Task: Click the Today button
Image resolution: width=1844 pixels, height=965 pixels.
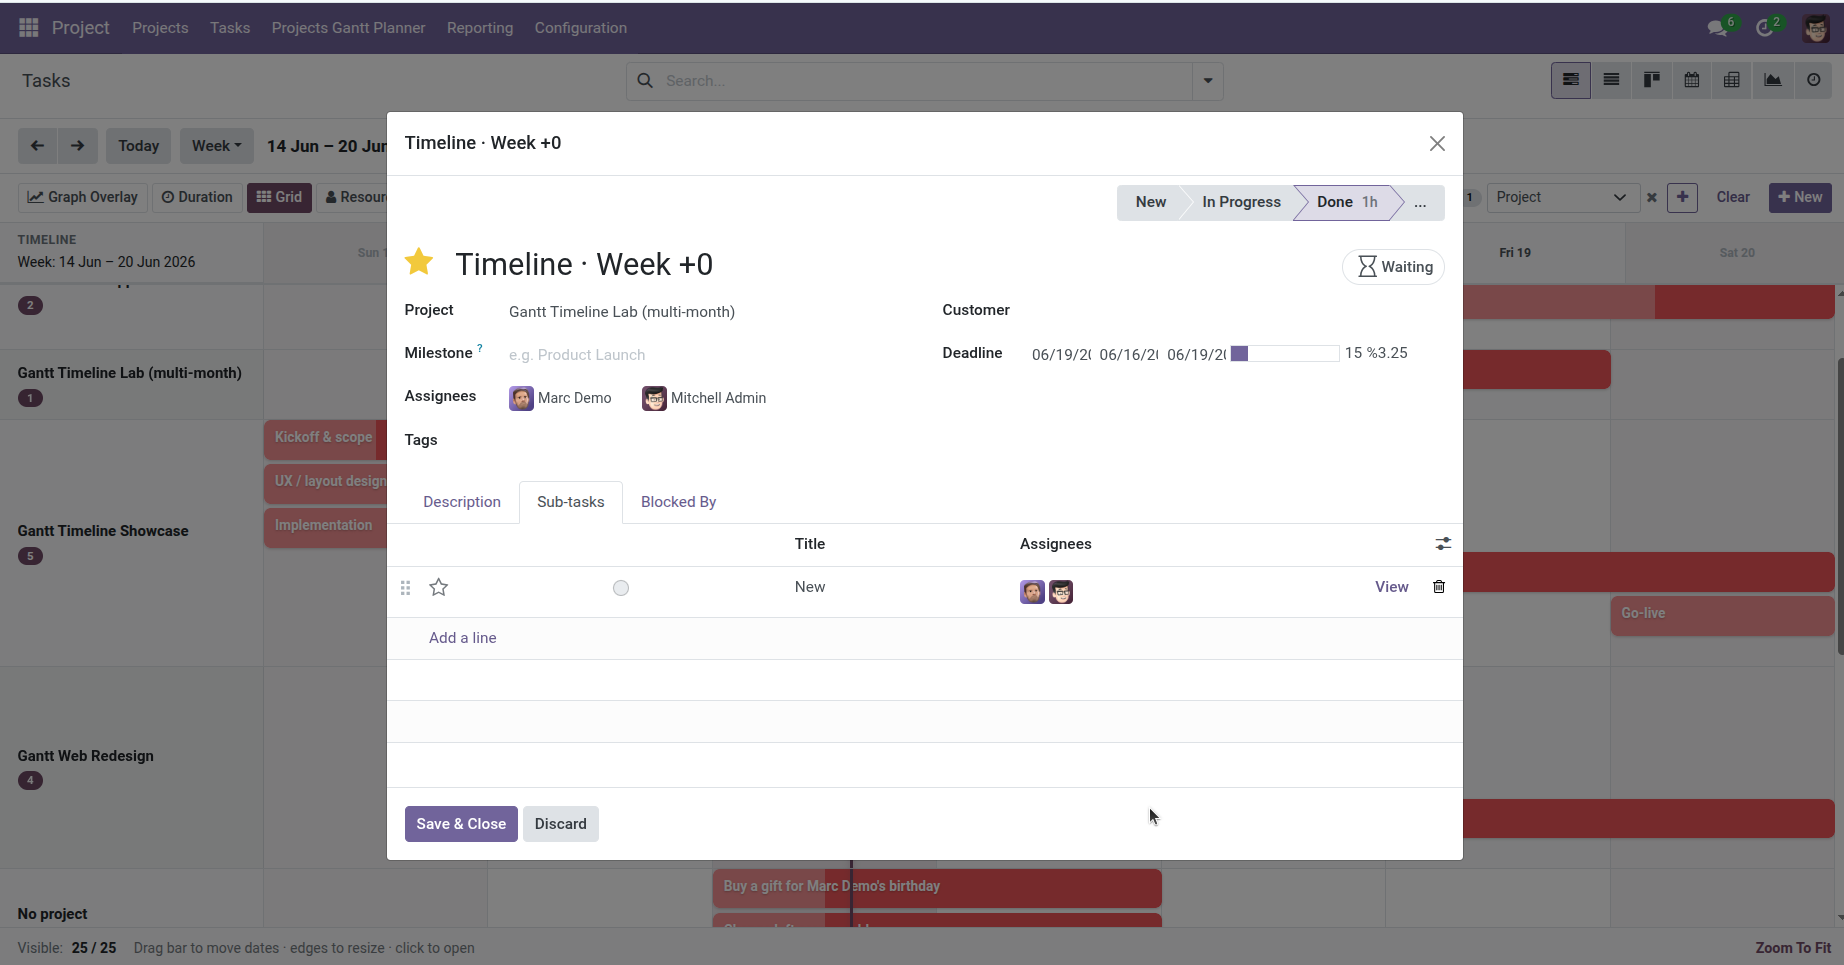Action: [139, 146]
